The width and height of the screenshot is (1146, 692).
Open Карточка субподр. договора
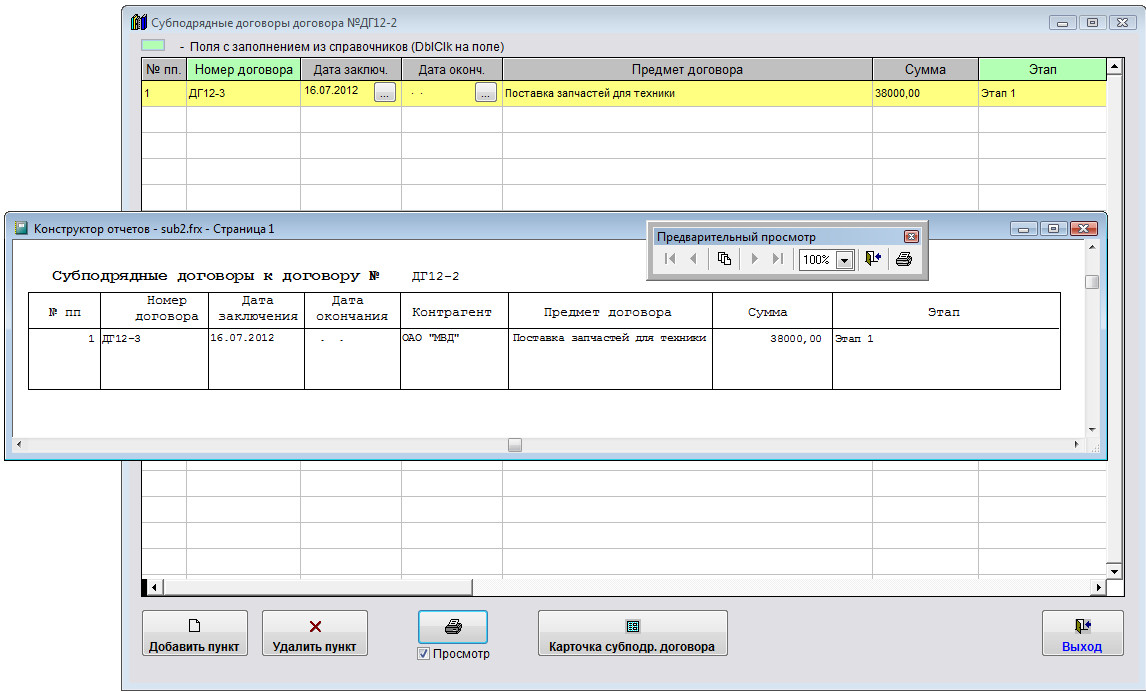pos(632,634)
